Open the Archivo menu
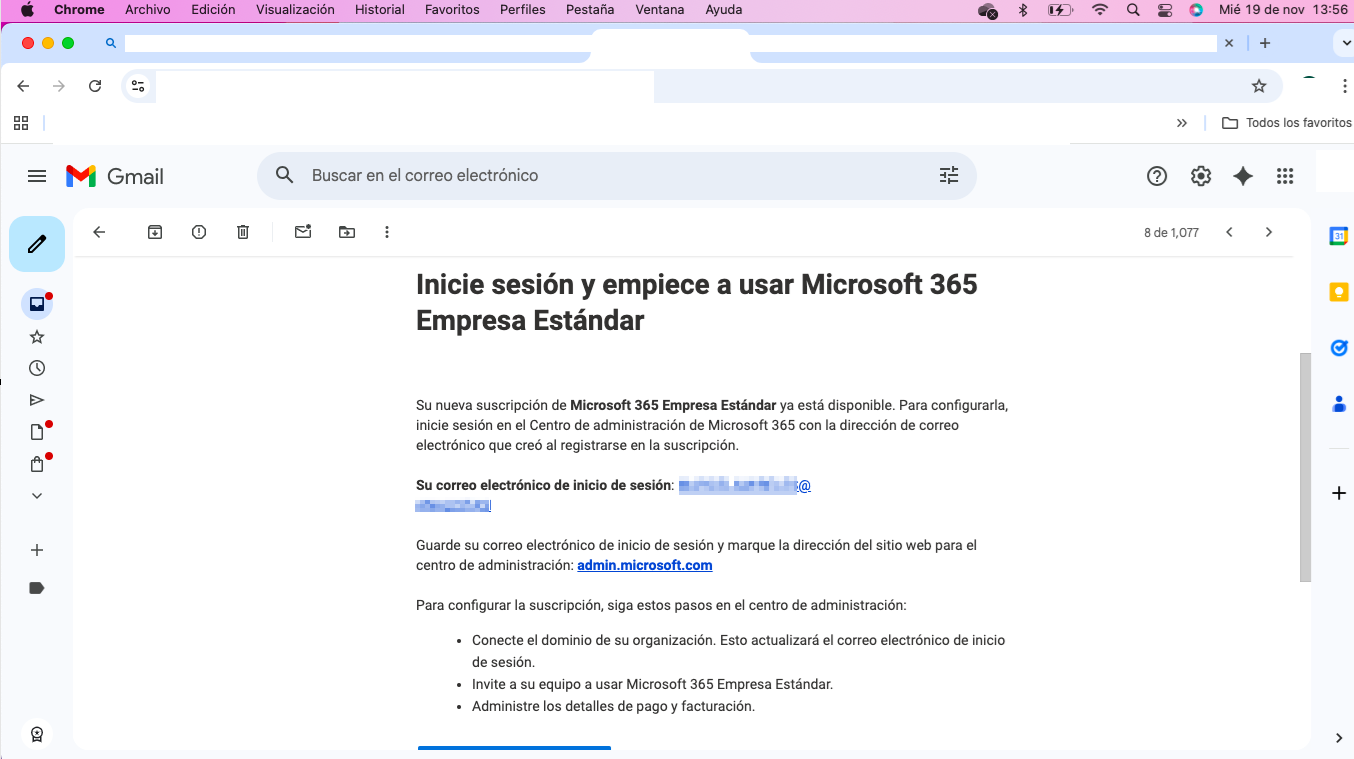 coord(148,9)
